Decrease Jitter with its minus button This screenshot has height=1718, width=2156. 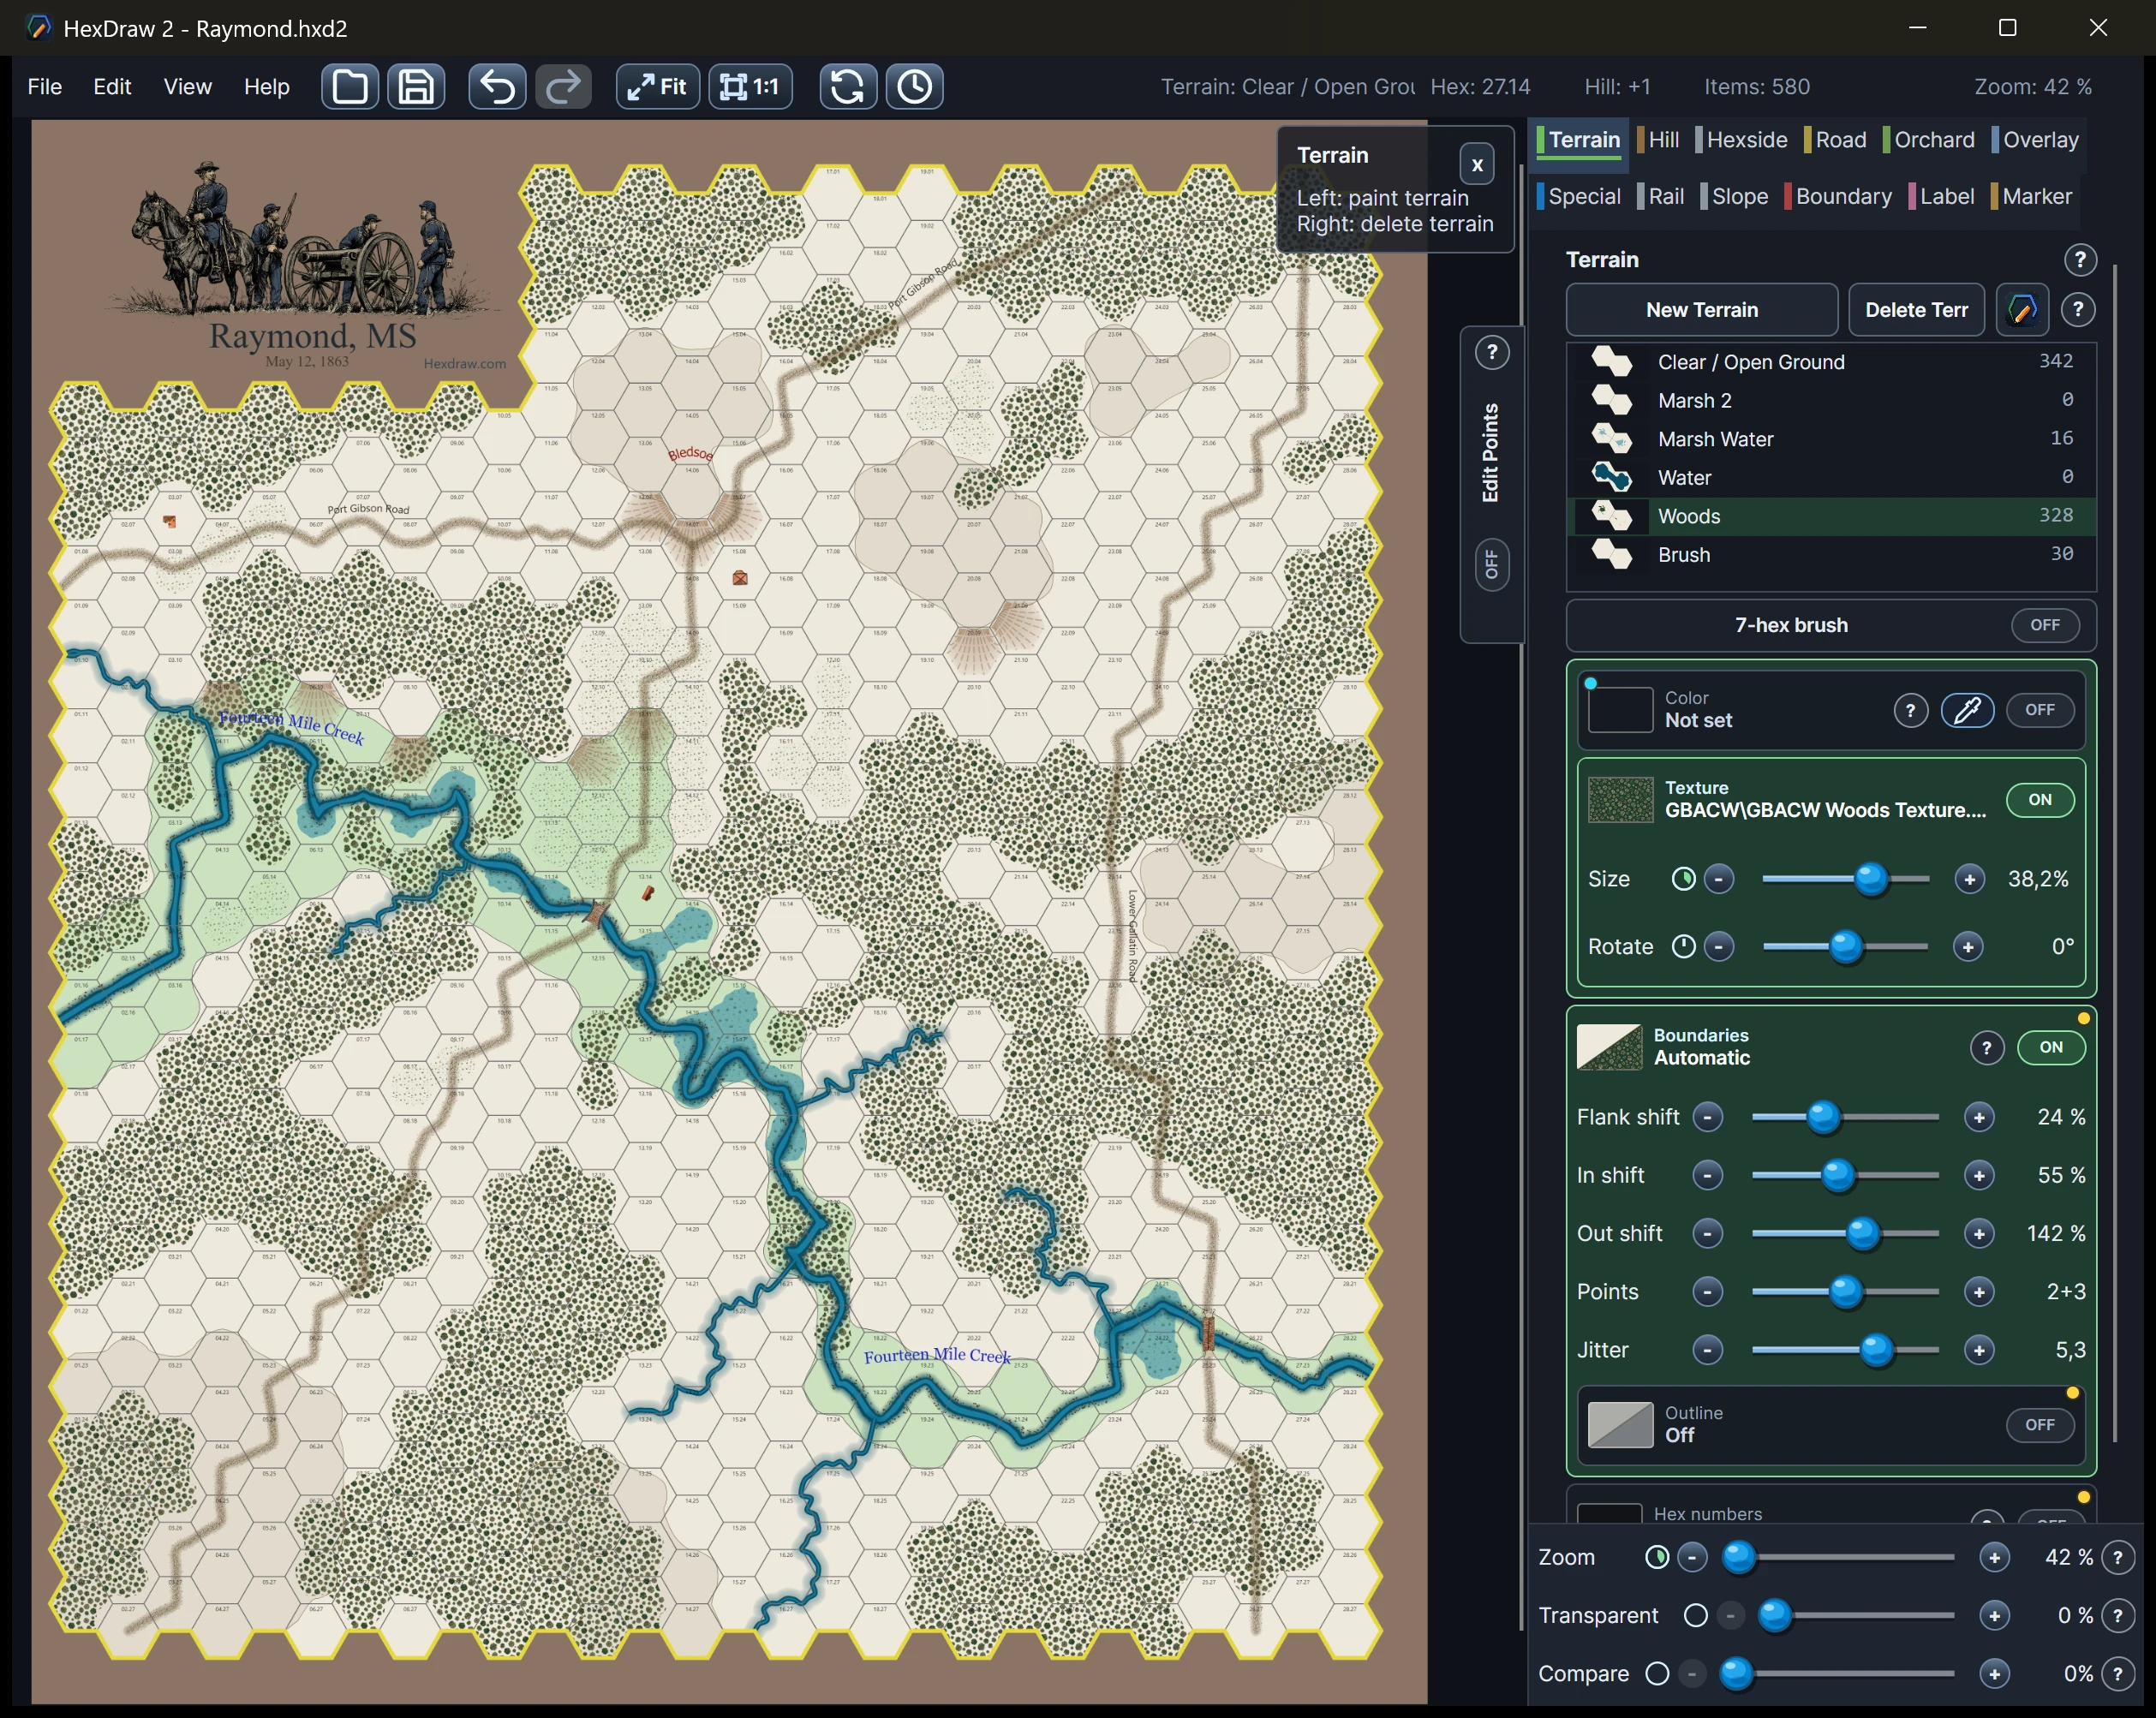[x=1707, y=1350]
